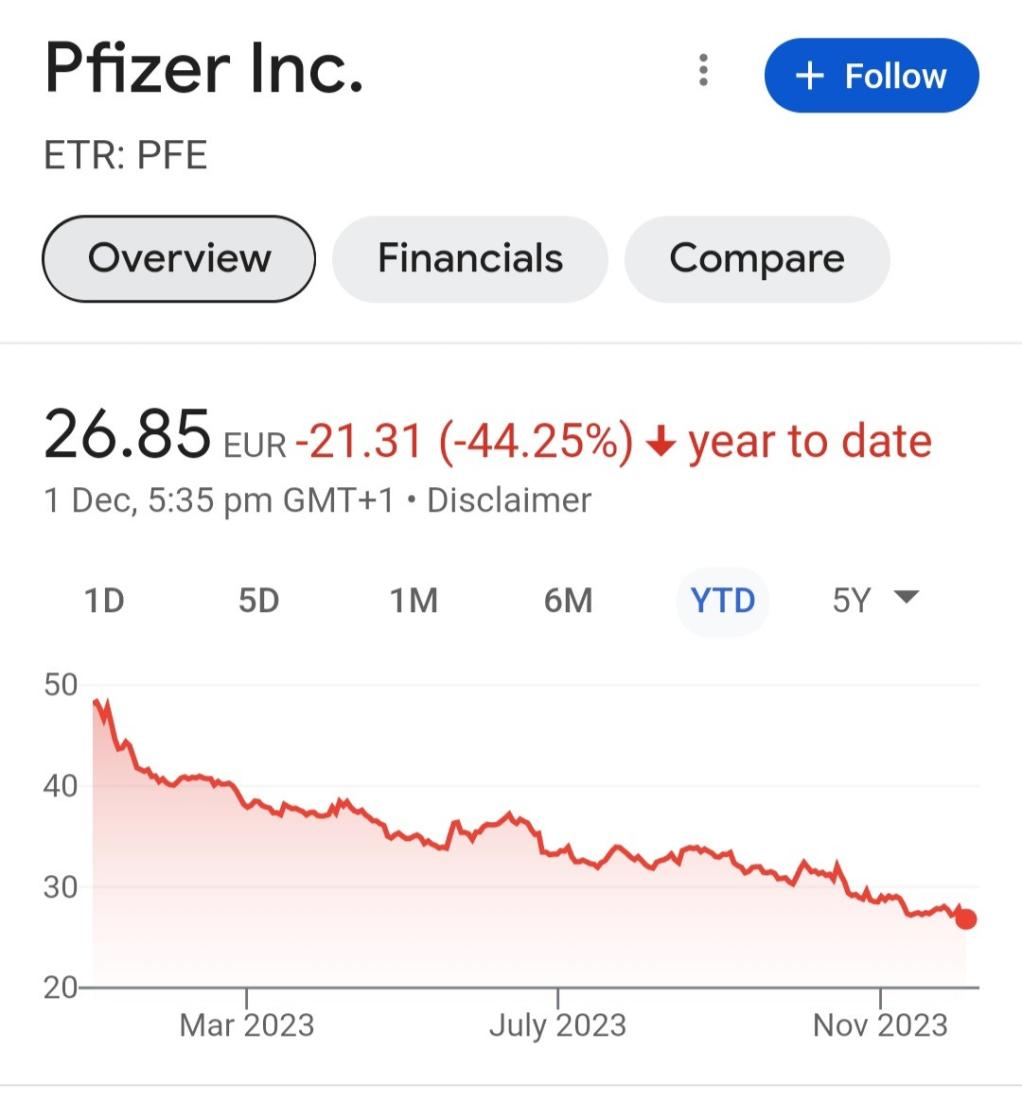Switch to the Financials tab
The image size is (1022, 1102).
[470, 258]
